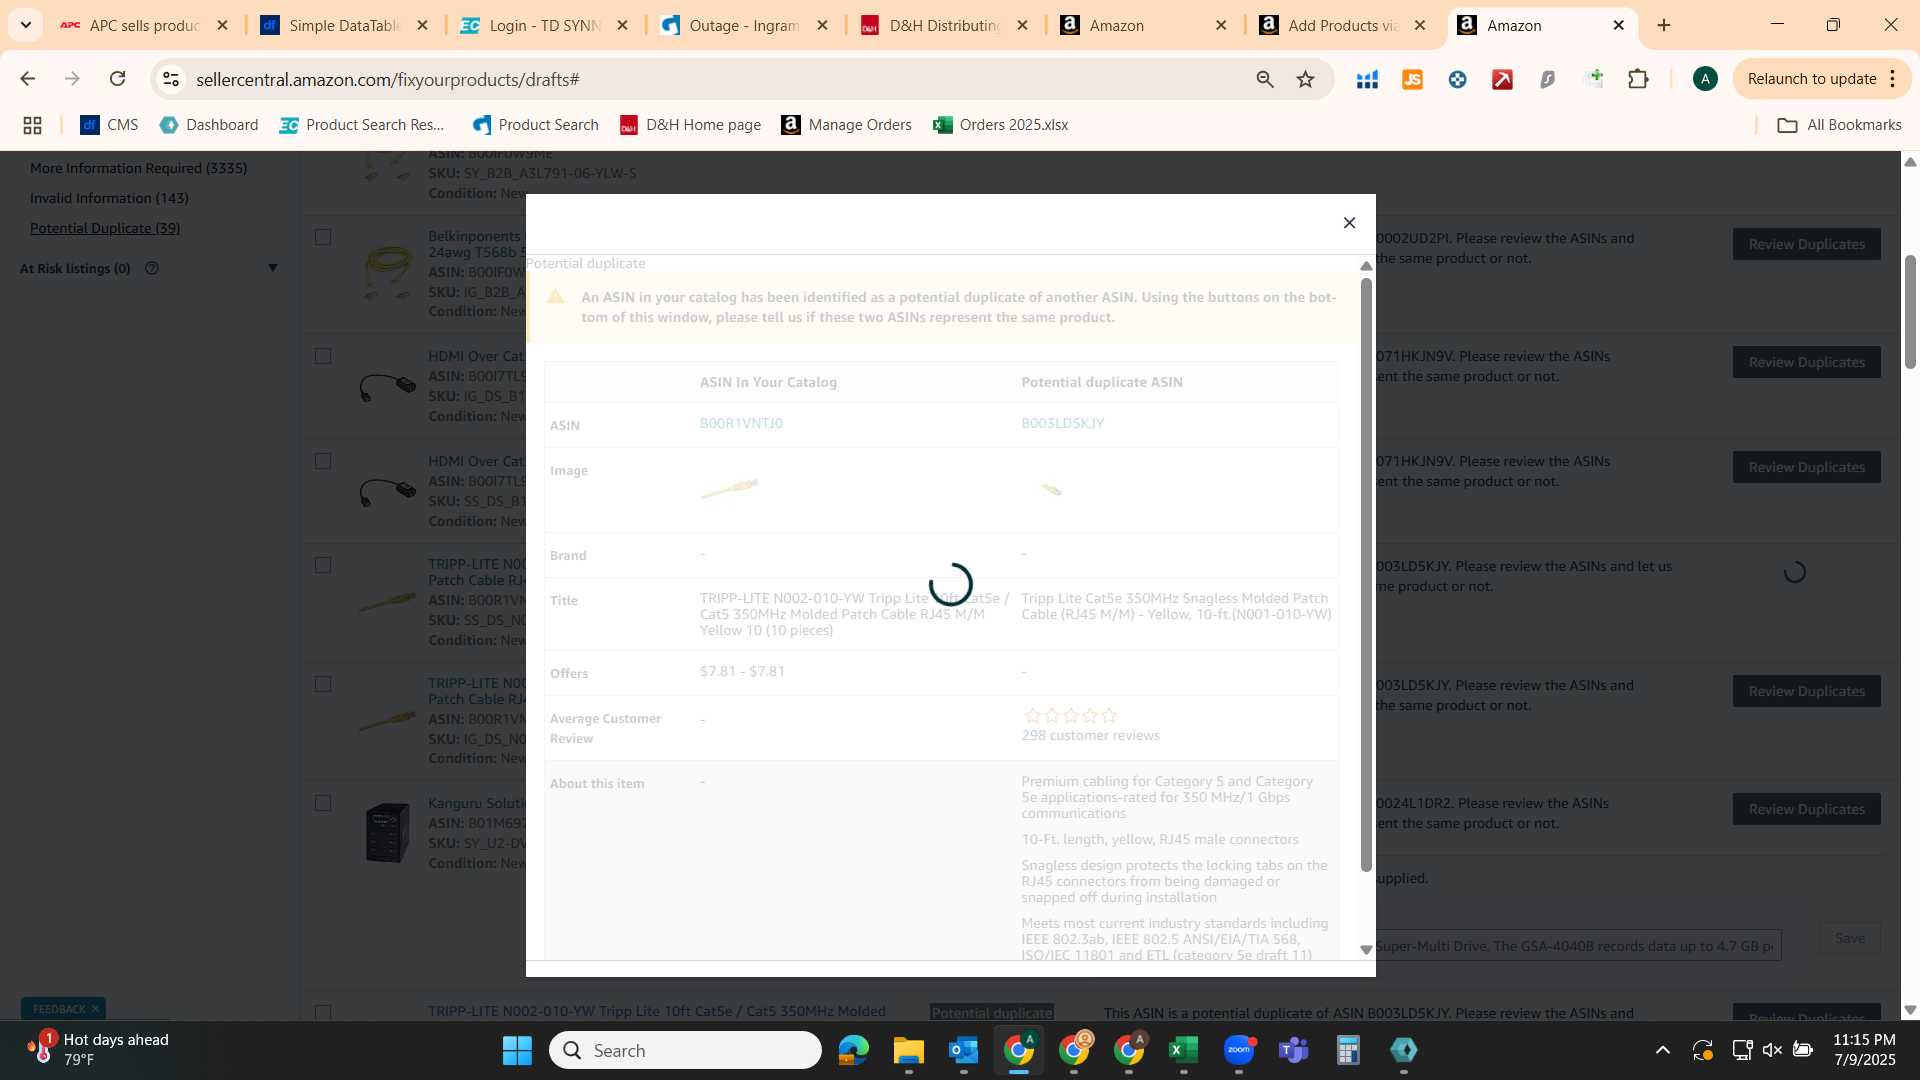Click the dialog scrollbar down arrow
The width and height of the screenshot is (1920, 1080).
click(x=1366, y=950)
